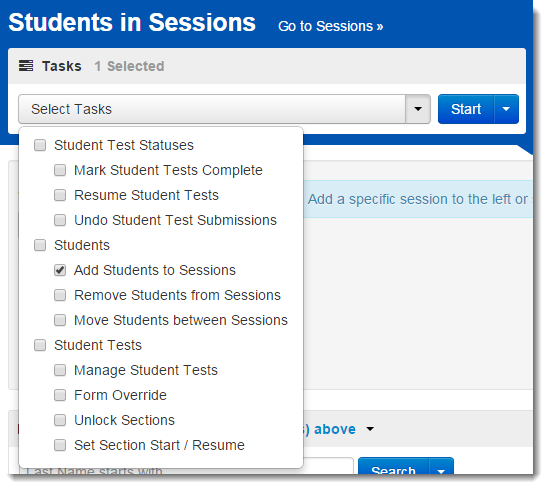Uncheck Add Students to Sessions
This screenshot has width=548, height=489.
click(x=60, y=270)
